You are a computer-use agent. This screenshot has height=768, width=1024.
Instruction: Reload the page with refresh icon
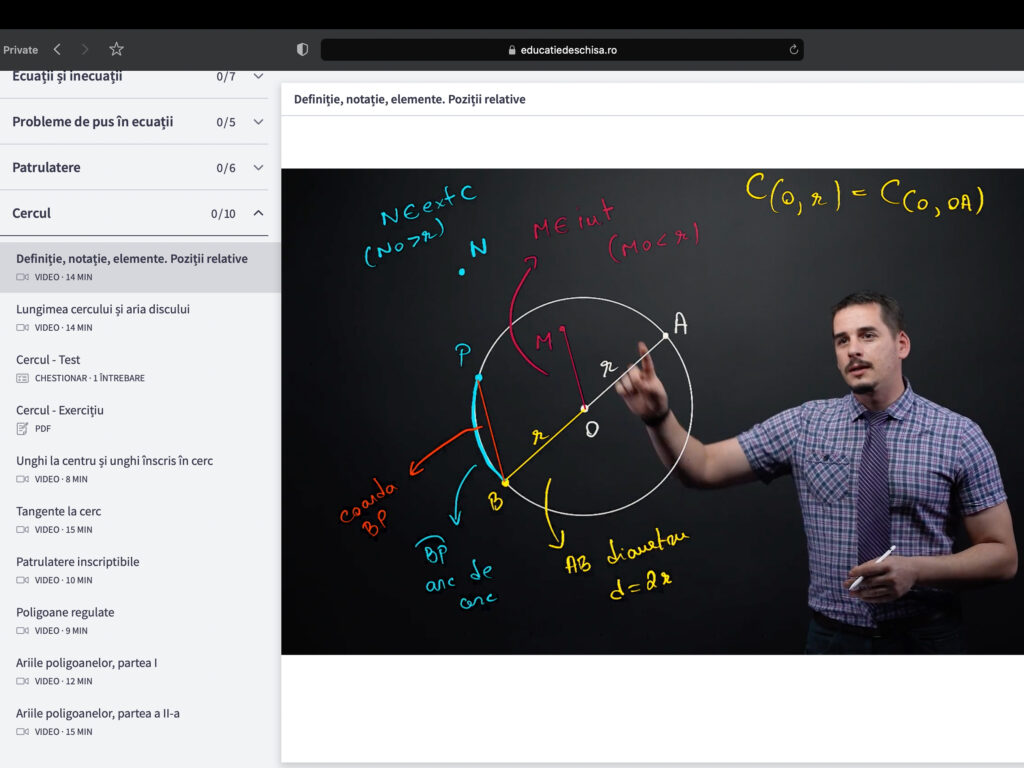pos(794,50)
